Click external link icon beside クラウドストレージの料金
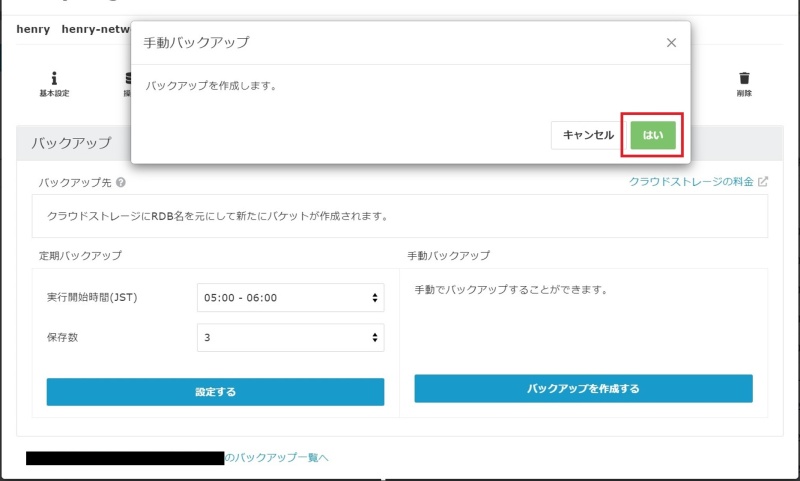Screen dimensions: 800x481 (x=763, y=182)
